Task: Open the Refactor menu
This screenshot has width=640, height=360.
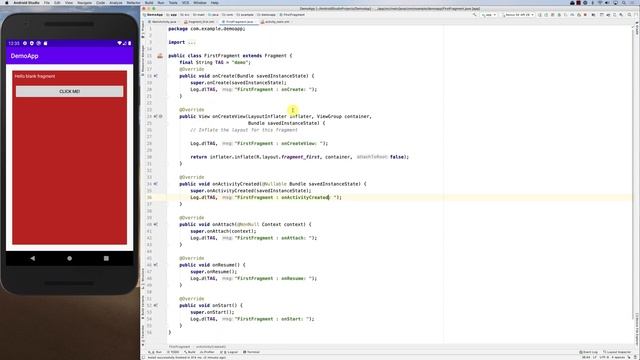Action: (x=133, y=2)
